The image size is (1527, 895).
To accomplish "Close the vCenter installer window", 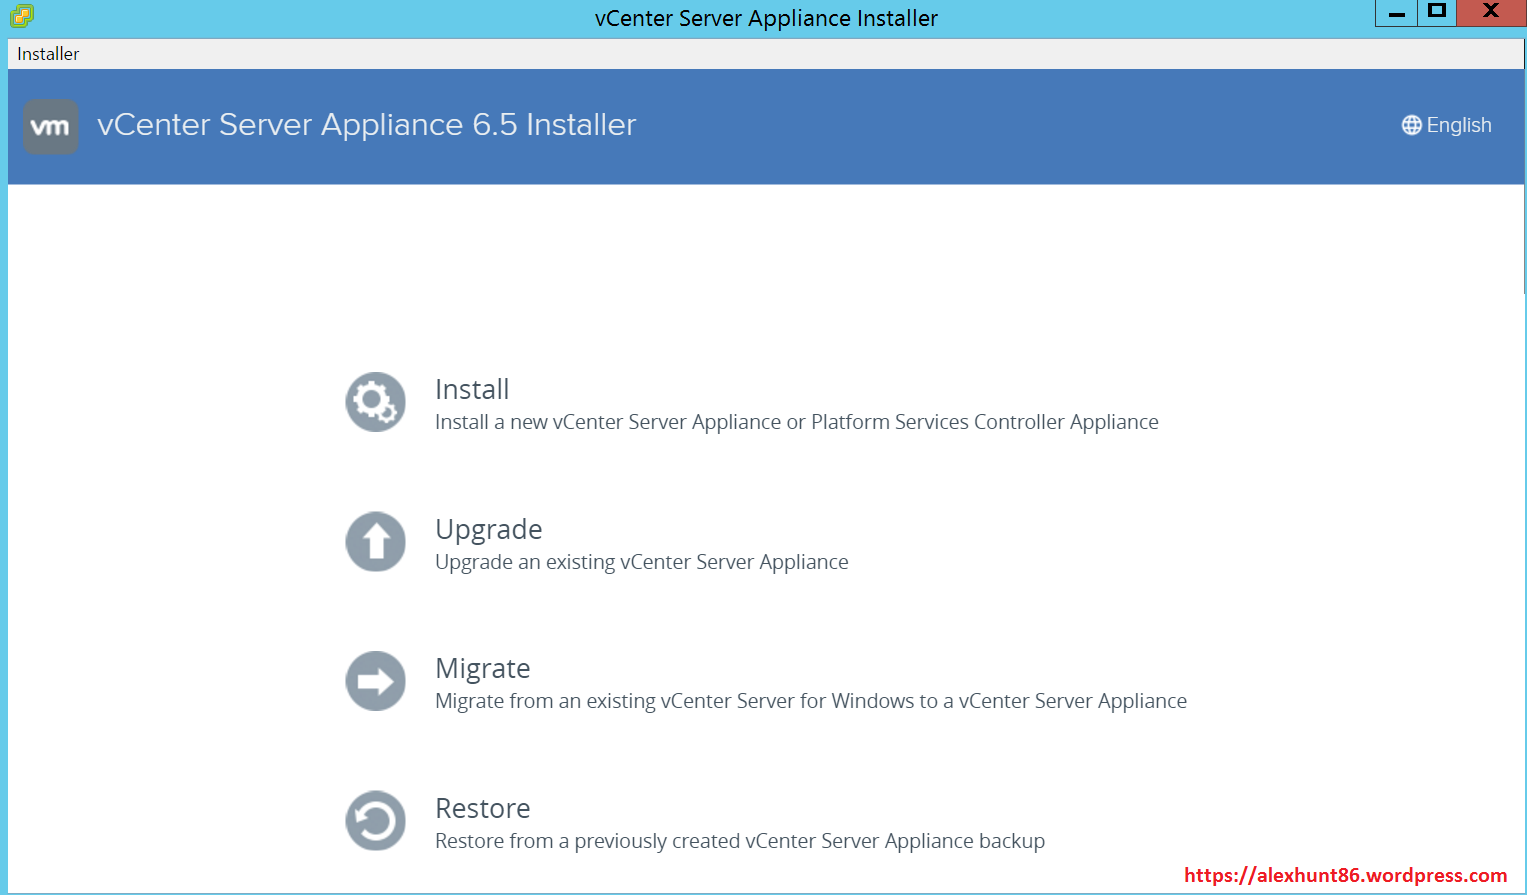I will 1490,12.
